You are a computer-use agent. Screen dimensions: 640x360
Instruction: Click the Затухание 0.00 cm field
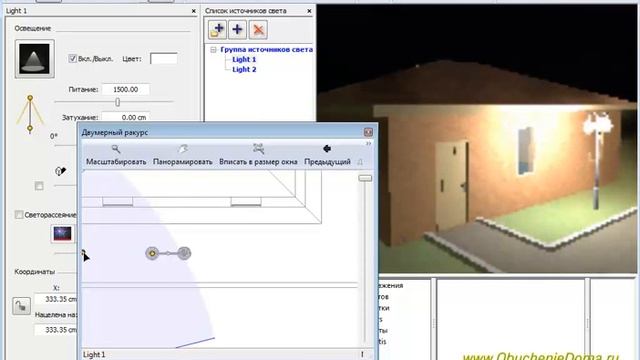click(125, 117)
